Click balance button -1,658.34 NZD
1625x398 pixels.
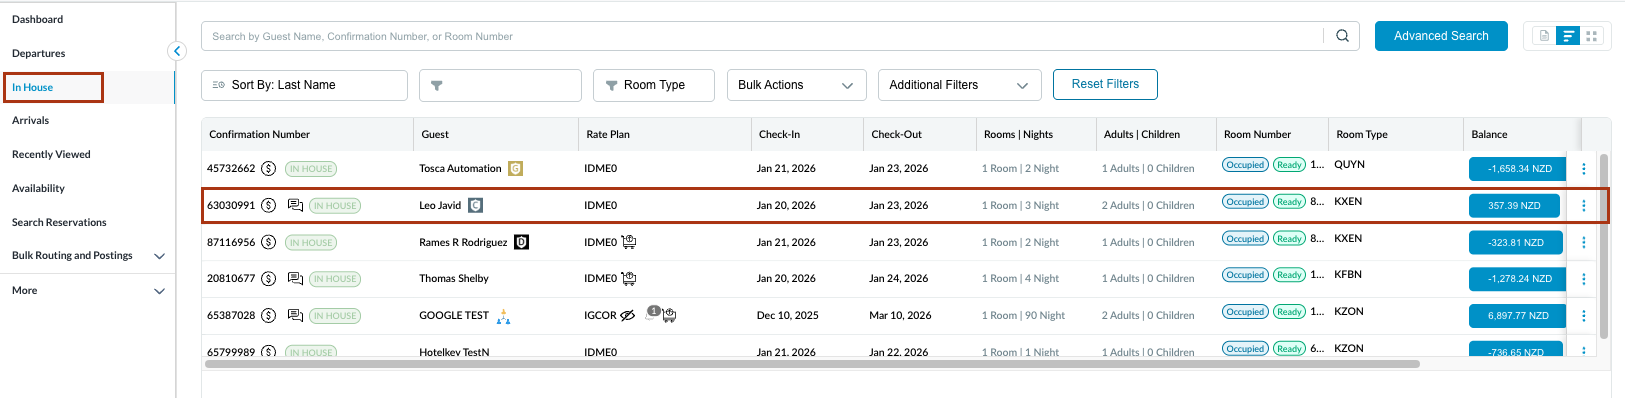coord(1519,169)
